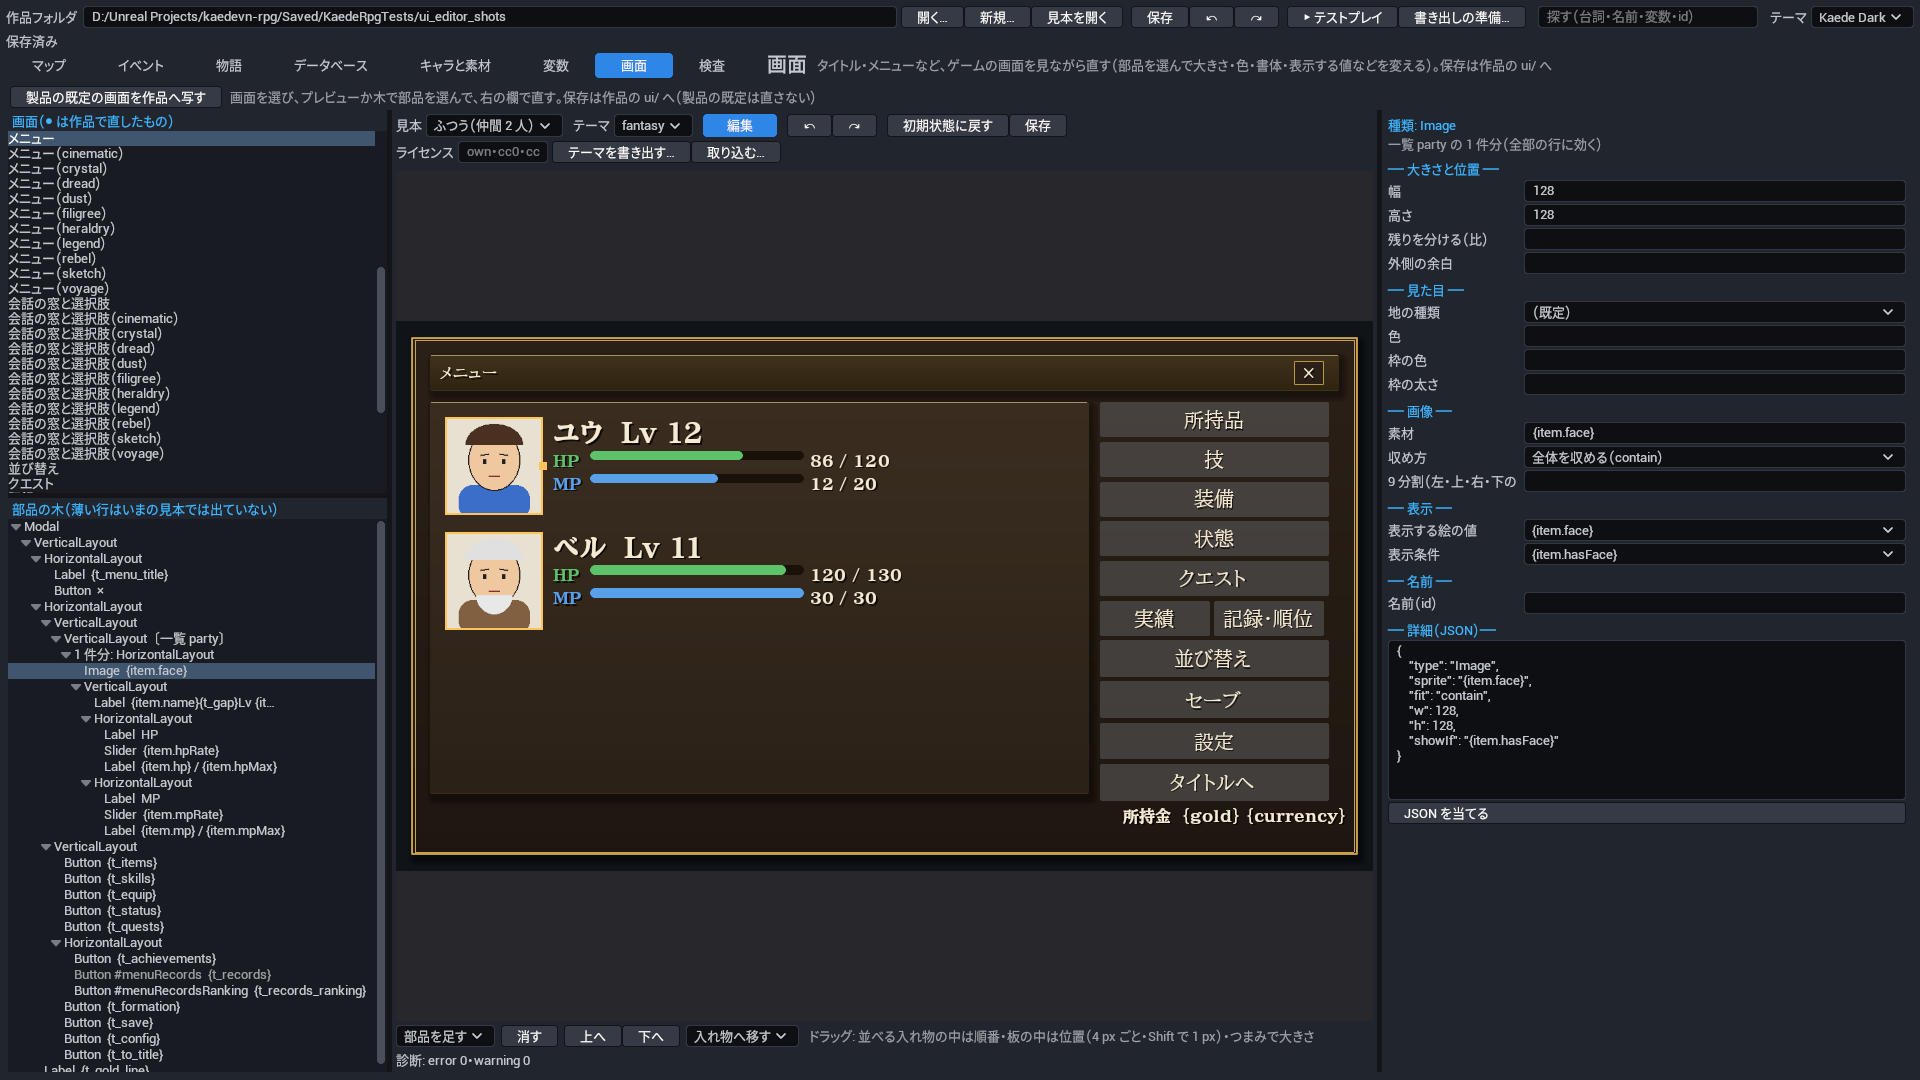
Task: Click ユウ's green HP slider bar
Action: tap(697, 456)
